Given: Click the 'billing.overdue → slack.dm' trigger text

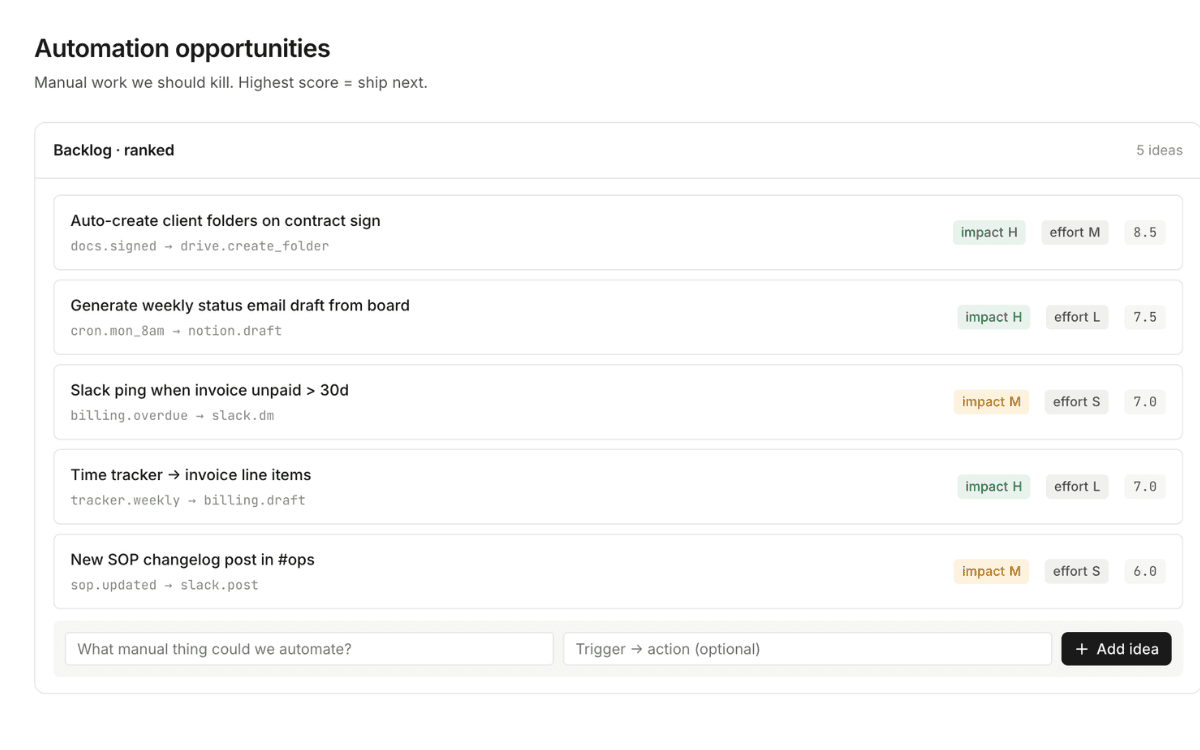Looking at the screenshot, I should click(172, 416).
